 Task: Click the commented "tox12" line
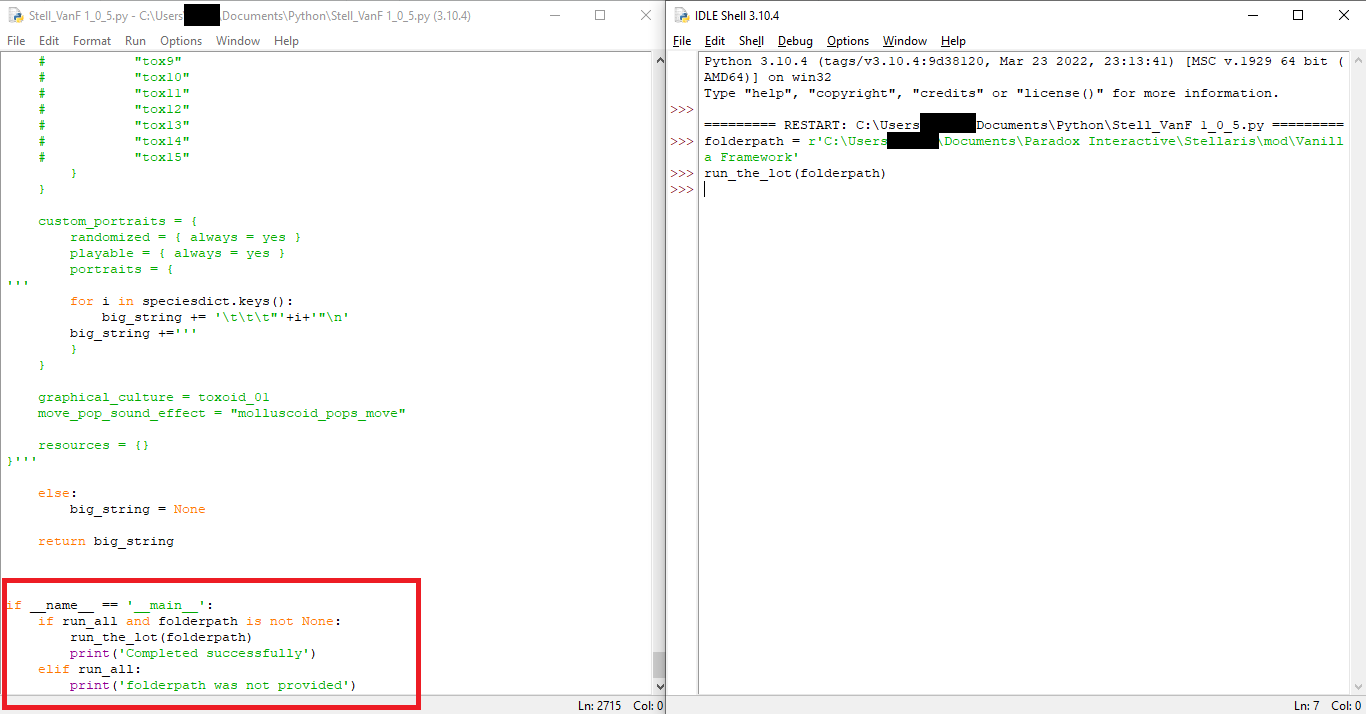coord(114,109)
